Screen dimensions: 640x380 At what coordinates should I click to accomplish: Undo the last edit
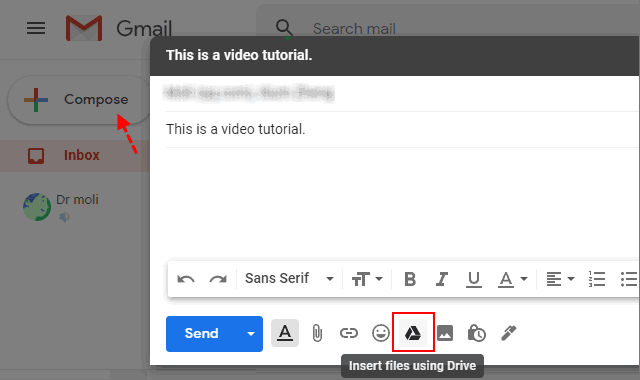pos(186,279)
